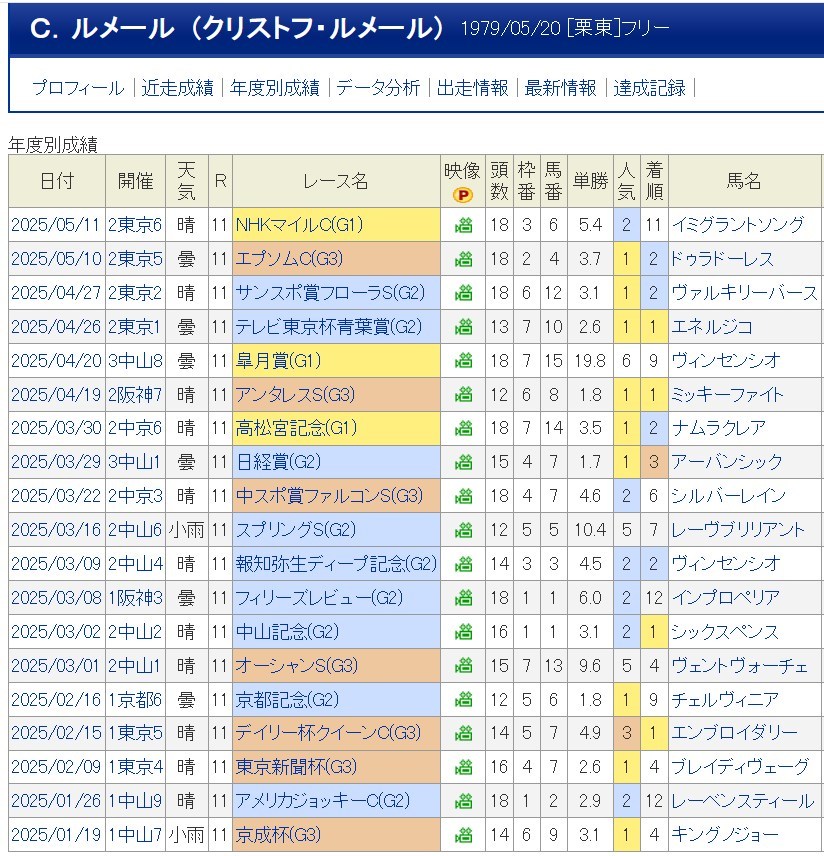The height and width of the screenshot is (856, 824).
Task: Play video for アンタレスS(G3) race
Action: point(463,395)
